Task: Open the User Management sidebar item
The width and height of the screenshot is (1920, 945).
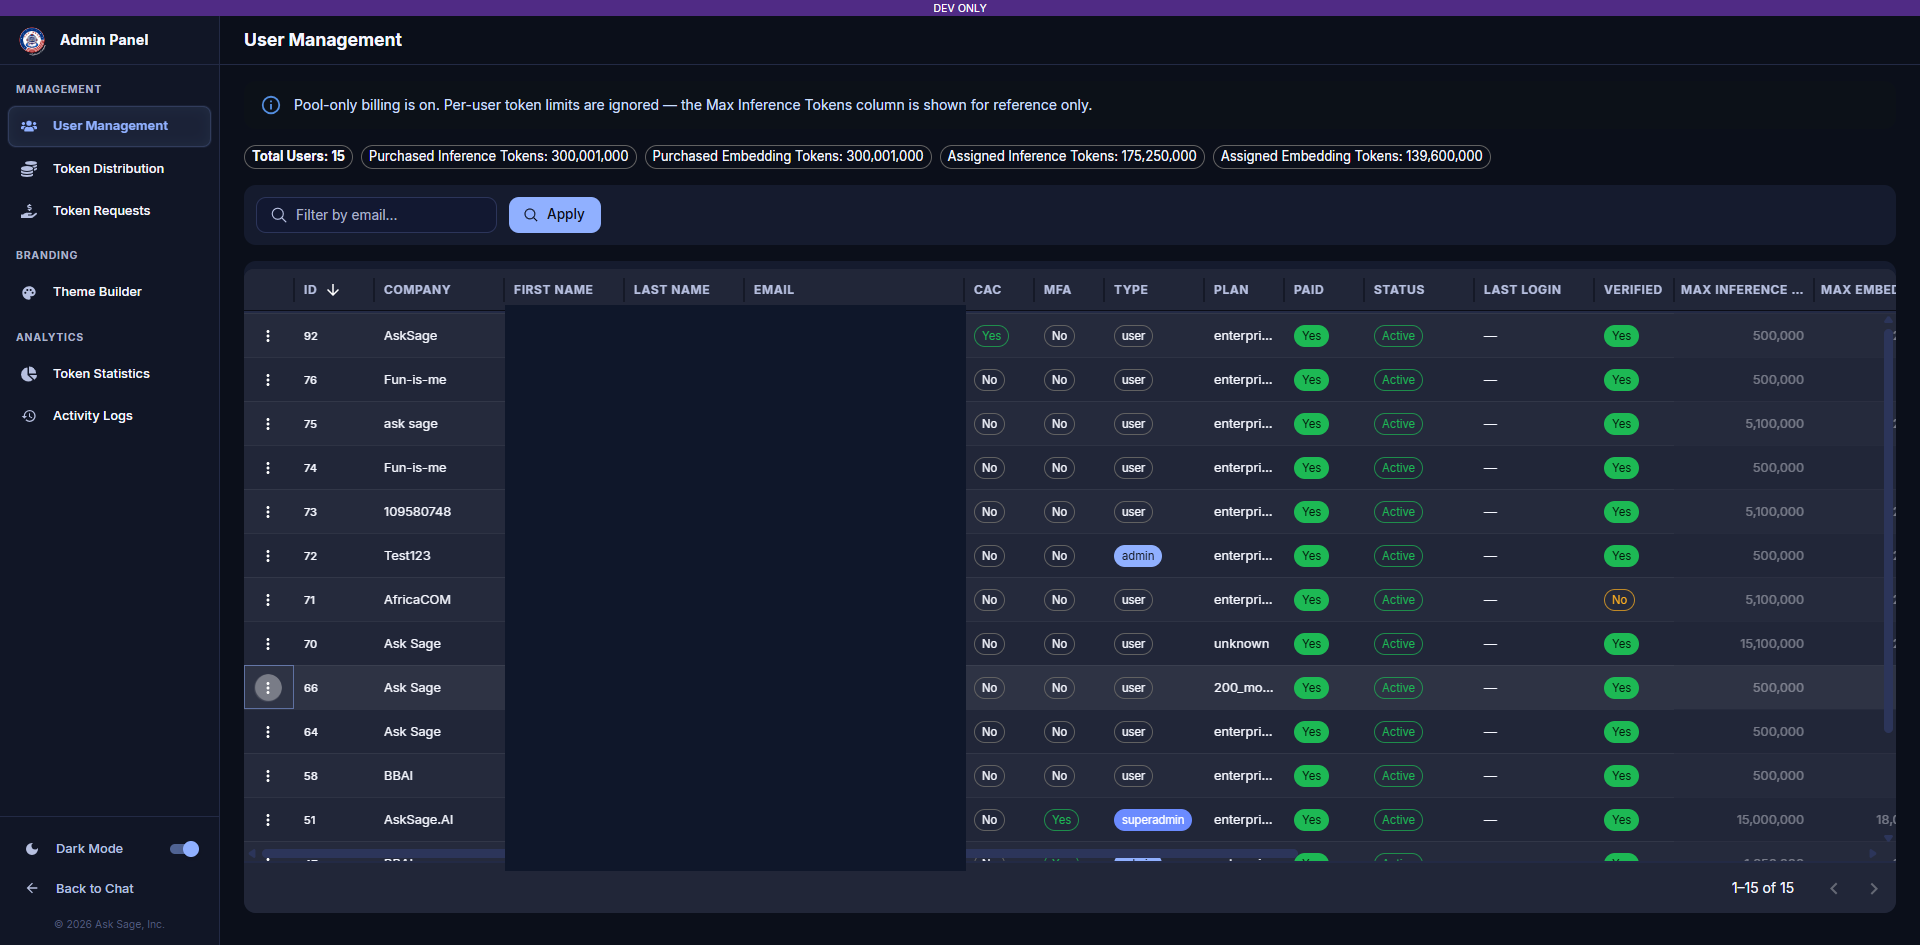Action: click(109, 126)
